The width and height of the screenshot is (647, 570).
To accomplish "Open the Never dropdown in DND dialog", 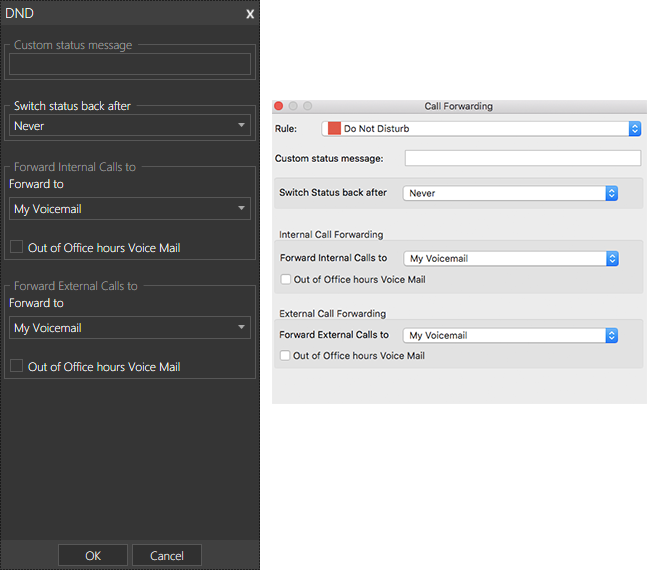I will click(130, 125).
